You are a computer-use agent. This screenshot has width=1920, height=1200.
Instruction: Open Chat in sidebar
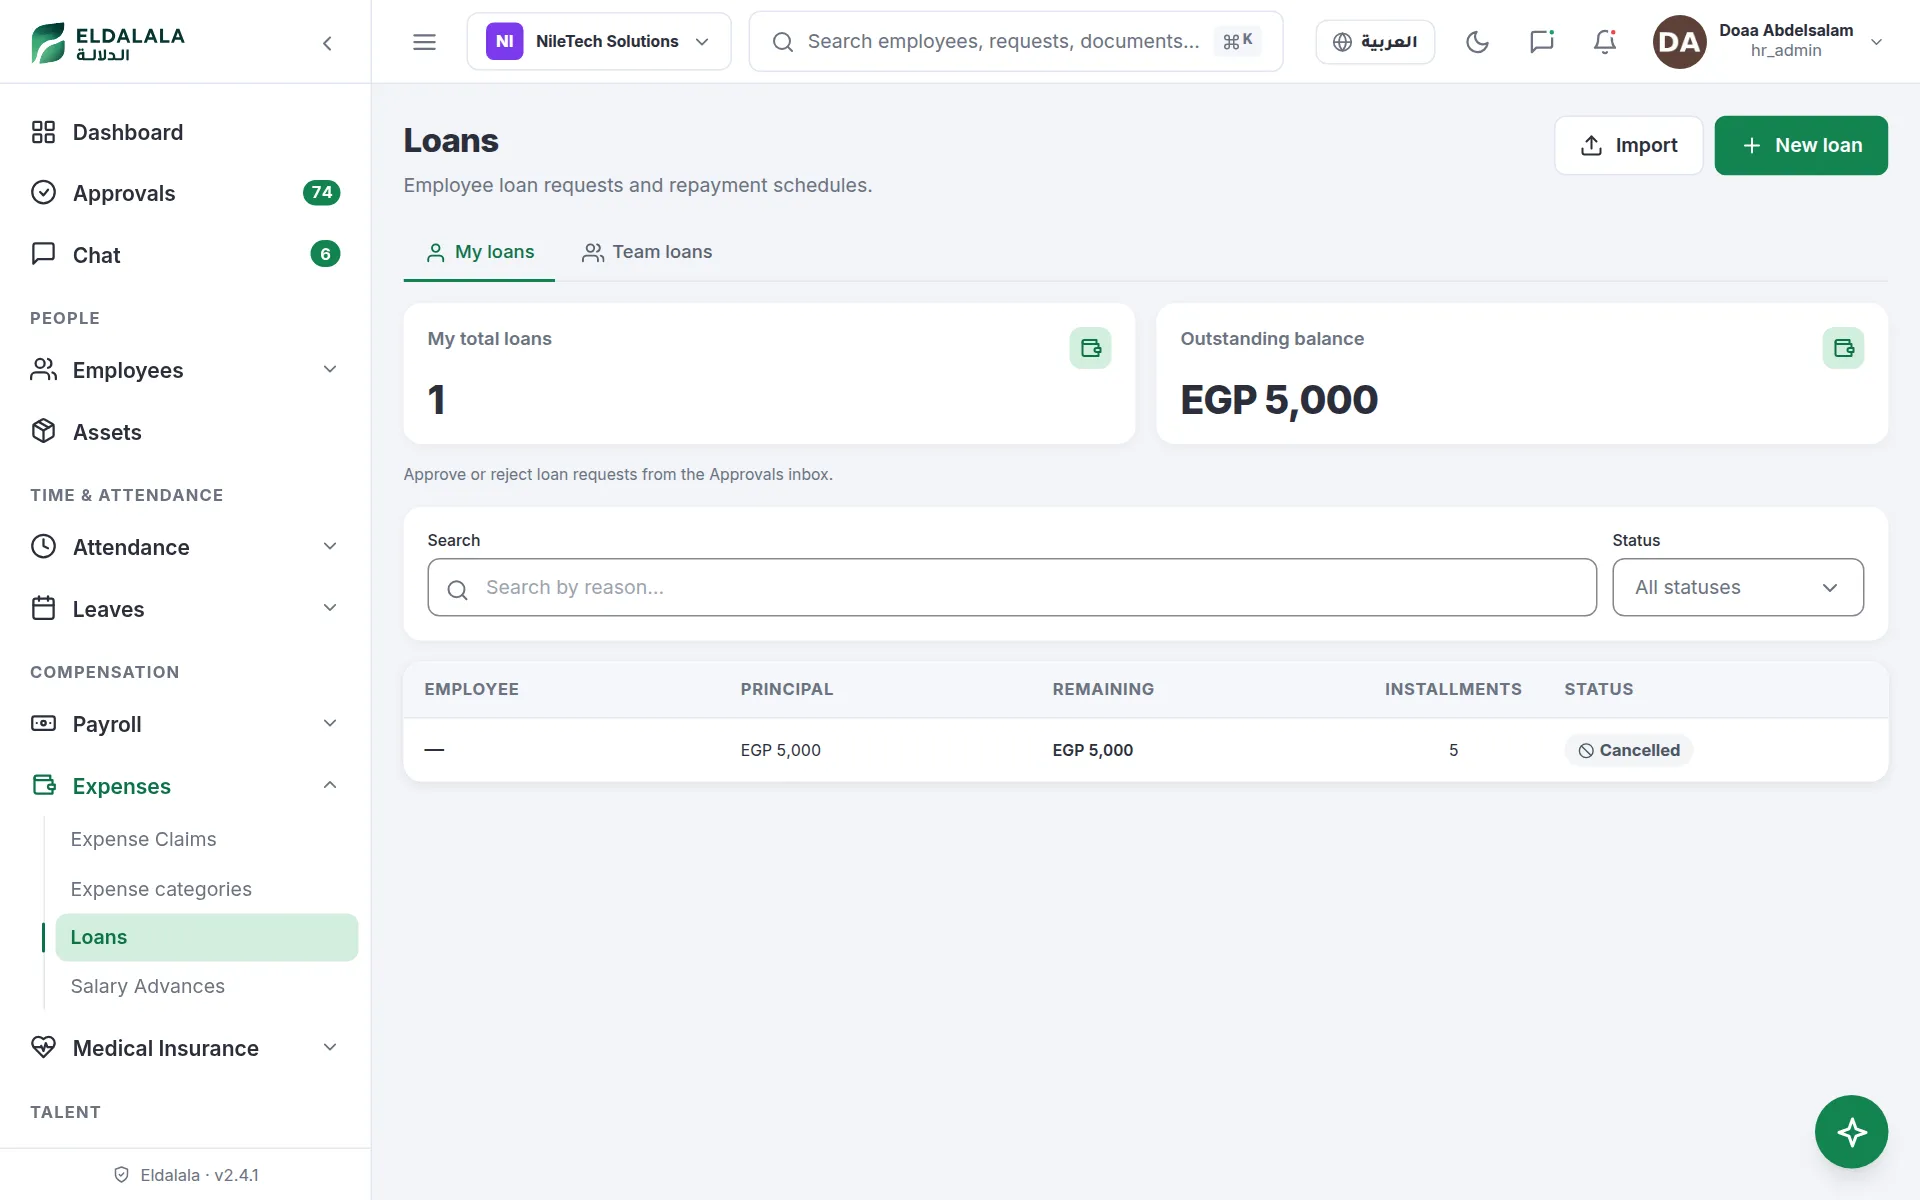[185, 254]
